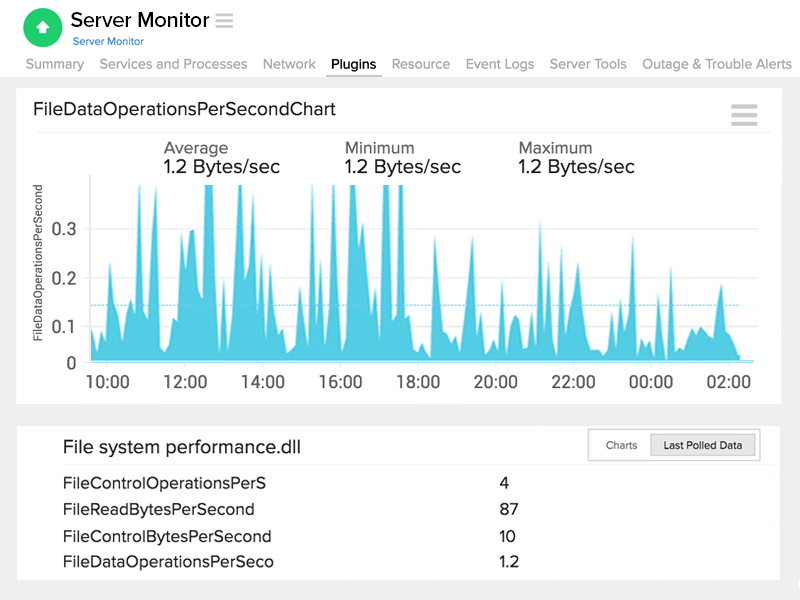The image size is (800, 600).
Task: Open Outage & Trouble Alerts tab
Action: tap(716, 64)
